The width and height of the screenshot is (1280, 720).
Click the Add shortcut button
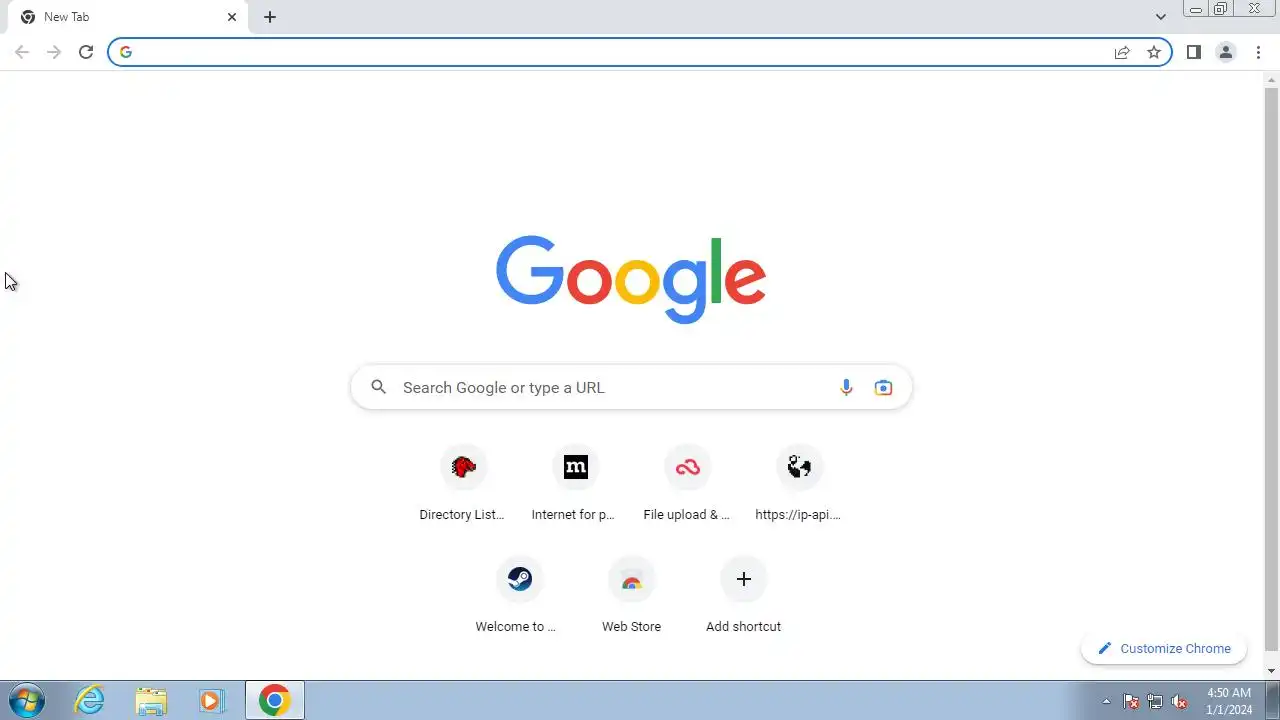pos(743,596)
